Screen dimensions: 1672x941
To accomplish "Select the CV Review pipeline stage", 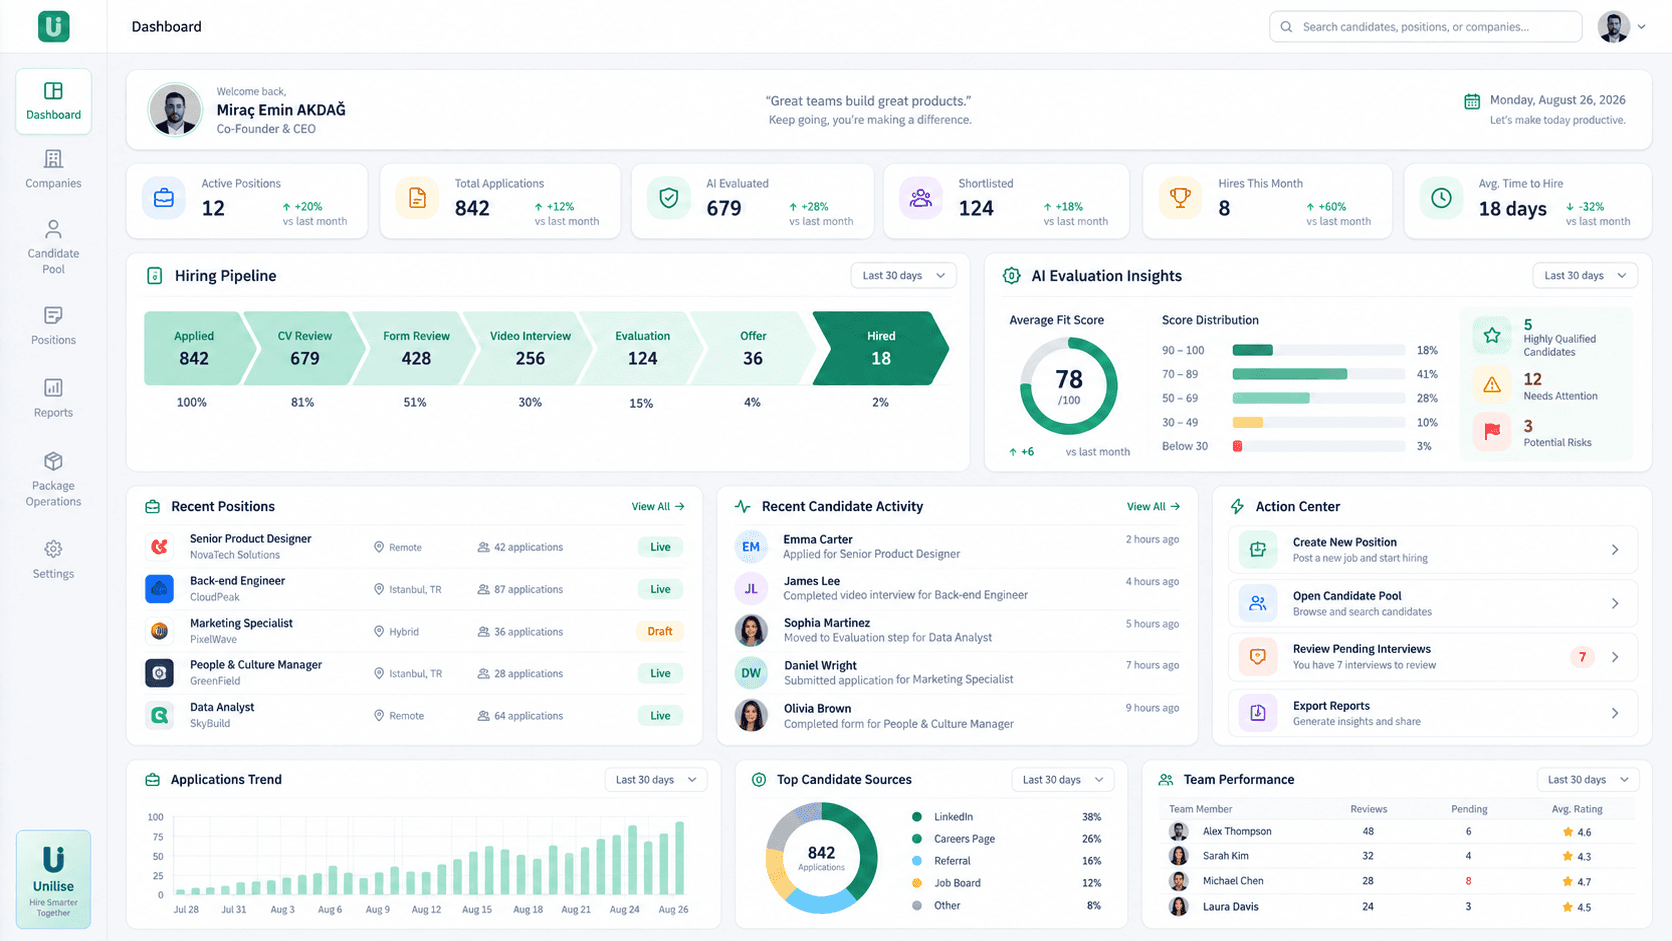I will (304, 348).
